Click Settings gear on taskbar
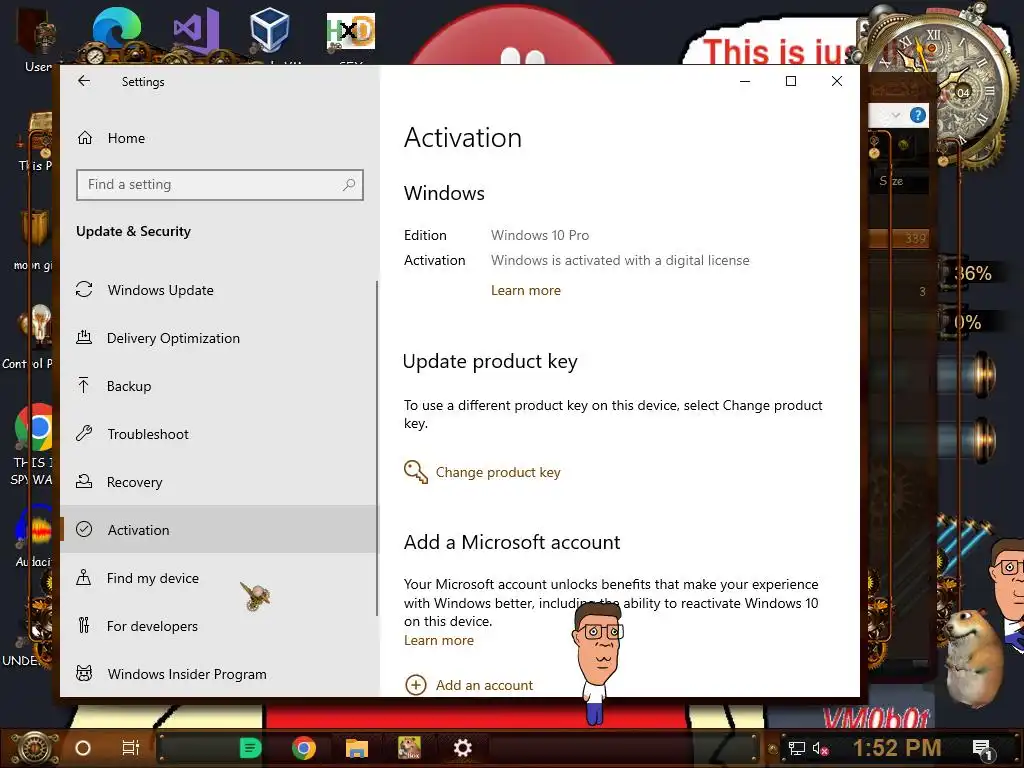 point(462,748)
